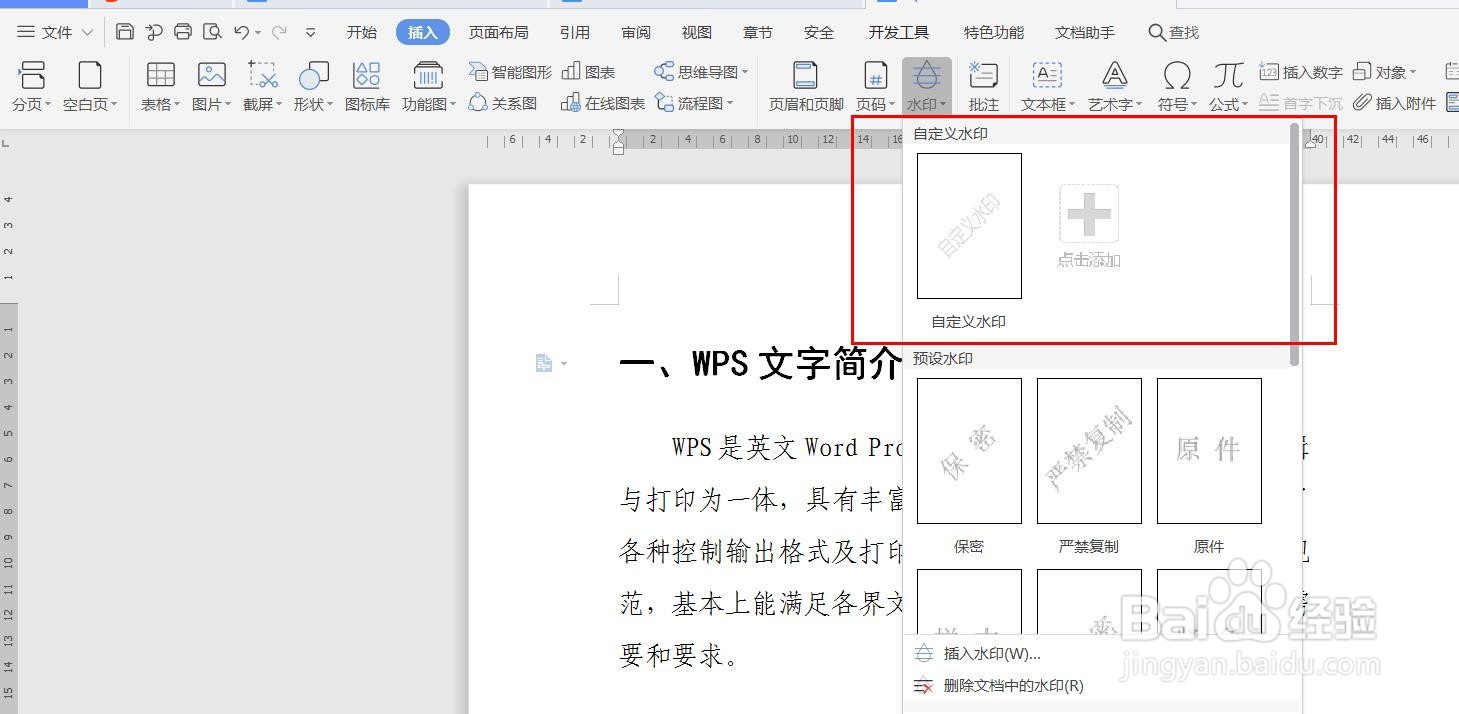Screen dimensions: 1459x714
Task: Click the Print icon in quick access toolbar
Action: (183, 32)
